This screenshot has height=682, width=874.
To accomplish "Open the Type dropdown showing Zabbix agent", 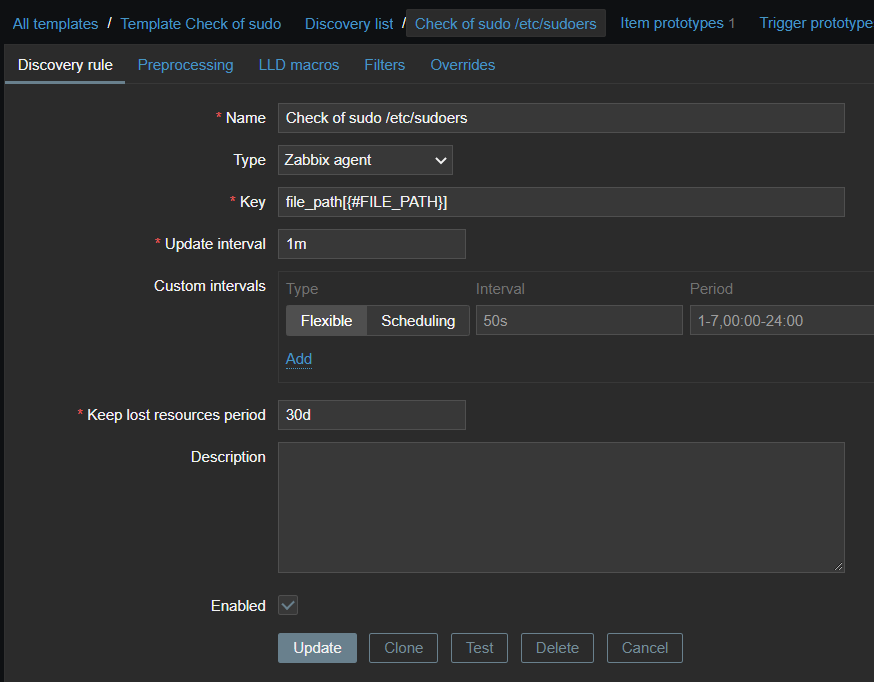I will (x=364, y=160).
